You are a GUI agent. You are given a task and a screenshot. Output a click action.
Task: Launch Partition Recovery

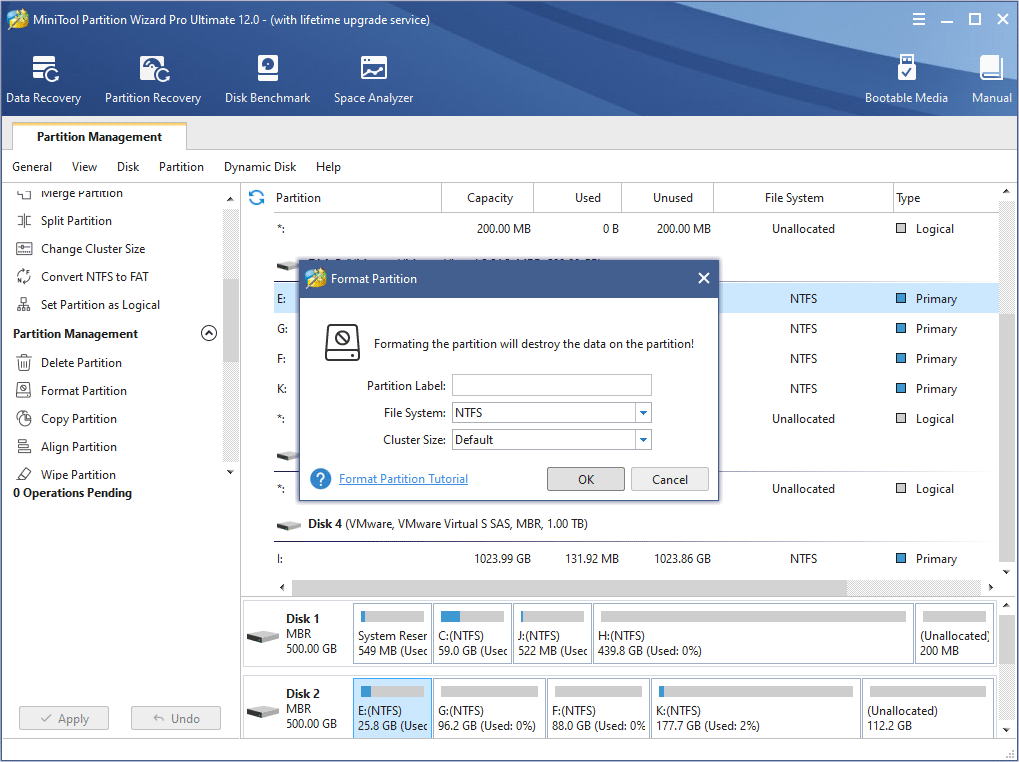click(153, 79)
